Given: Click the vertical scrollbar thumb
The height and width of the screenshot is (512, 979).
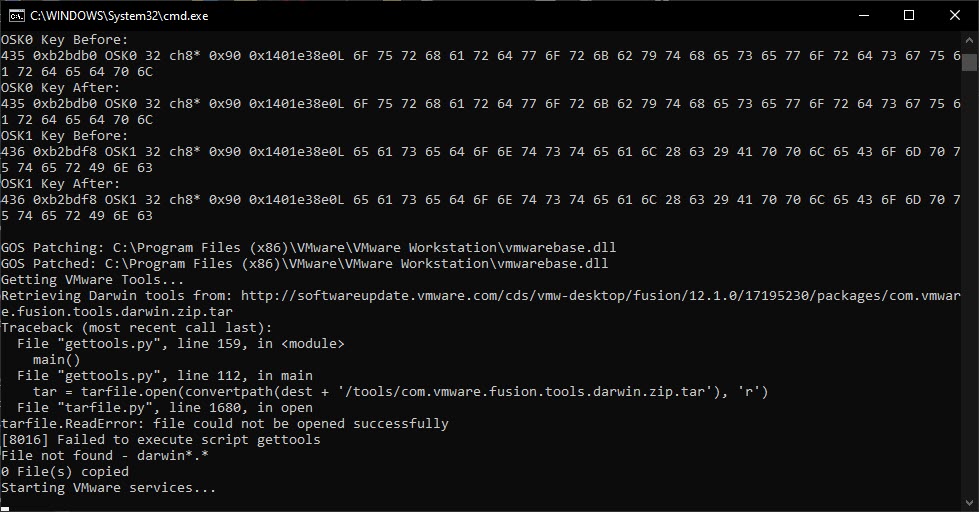Looking at the screenshot, I should [969, 62].
